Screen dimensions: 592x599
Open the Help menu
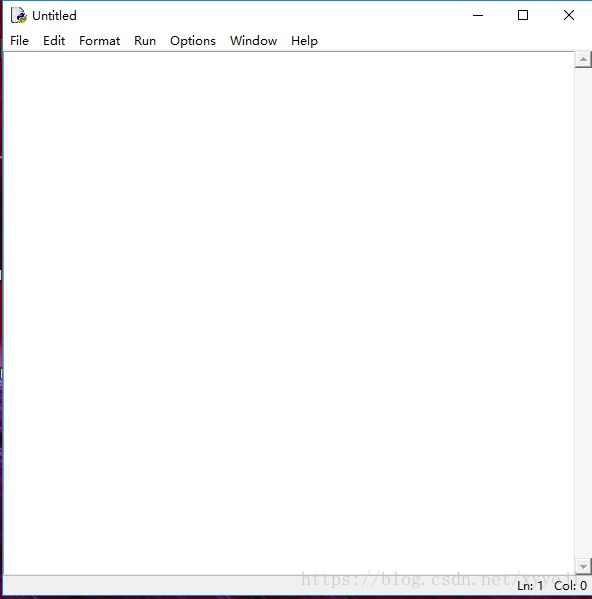tap(304, 40)
